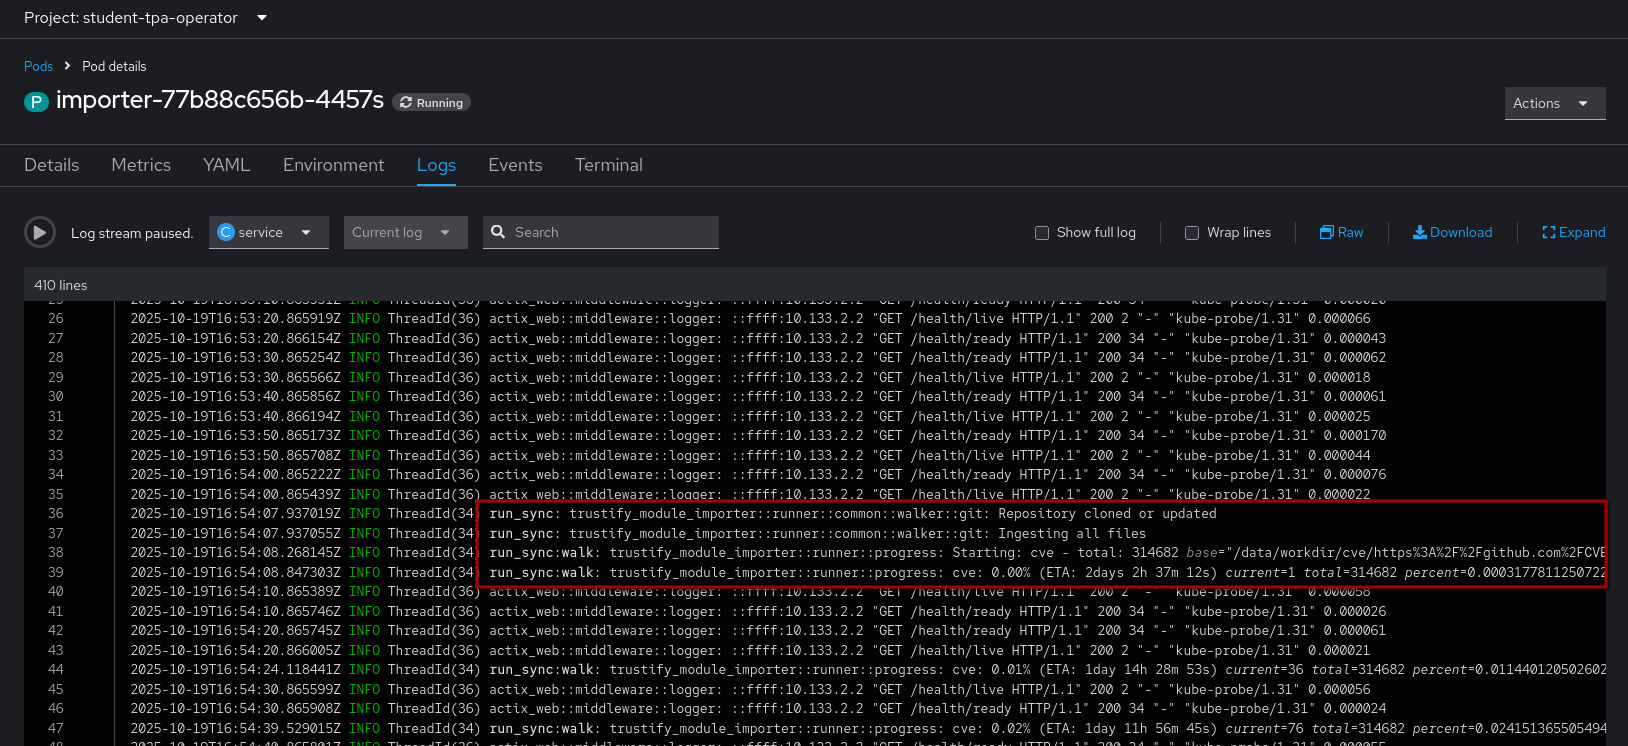This screenshot has height=746, width=1628.
Task: Switch to the Metrics tab
Action: pos(141,165)
